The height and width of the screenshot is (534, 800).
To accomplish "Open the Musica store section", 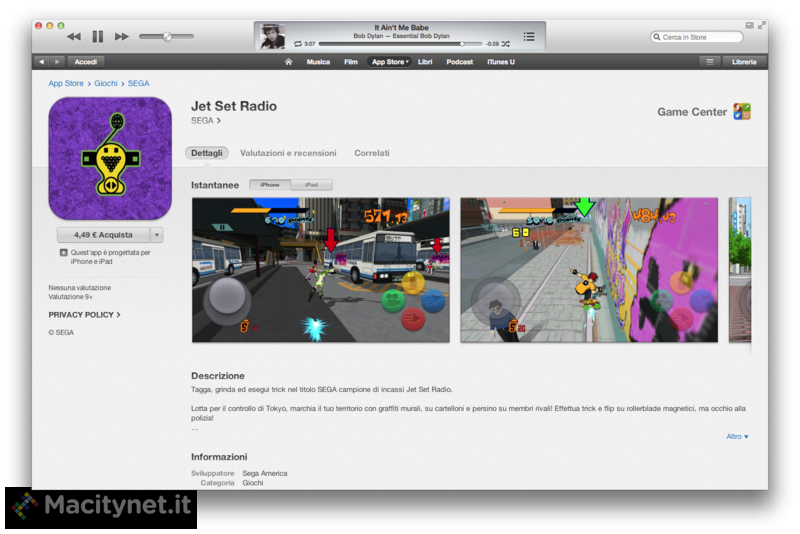I will coord(318,62).
